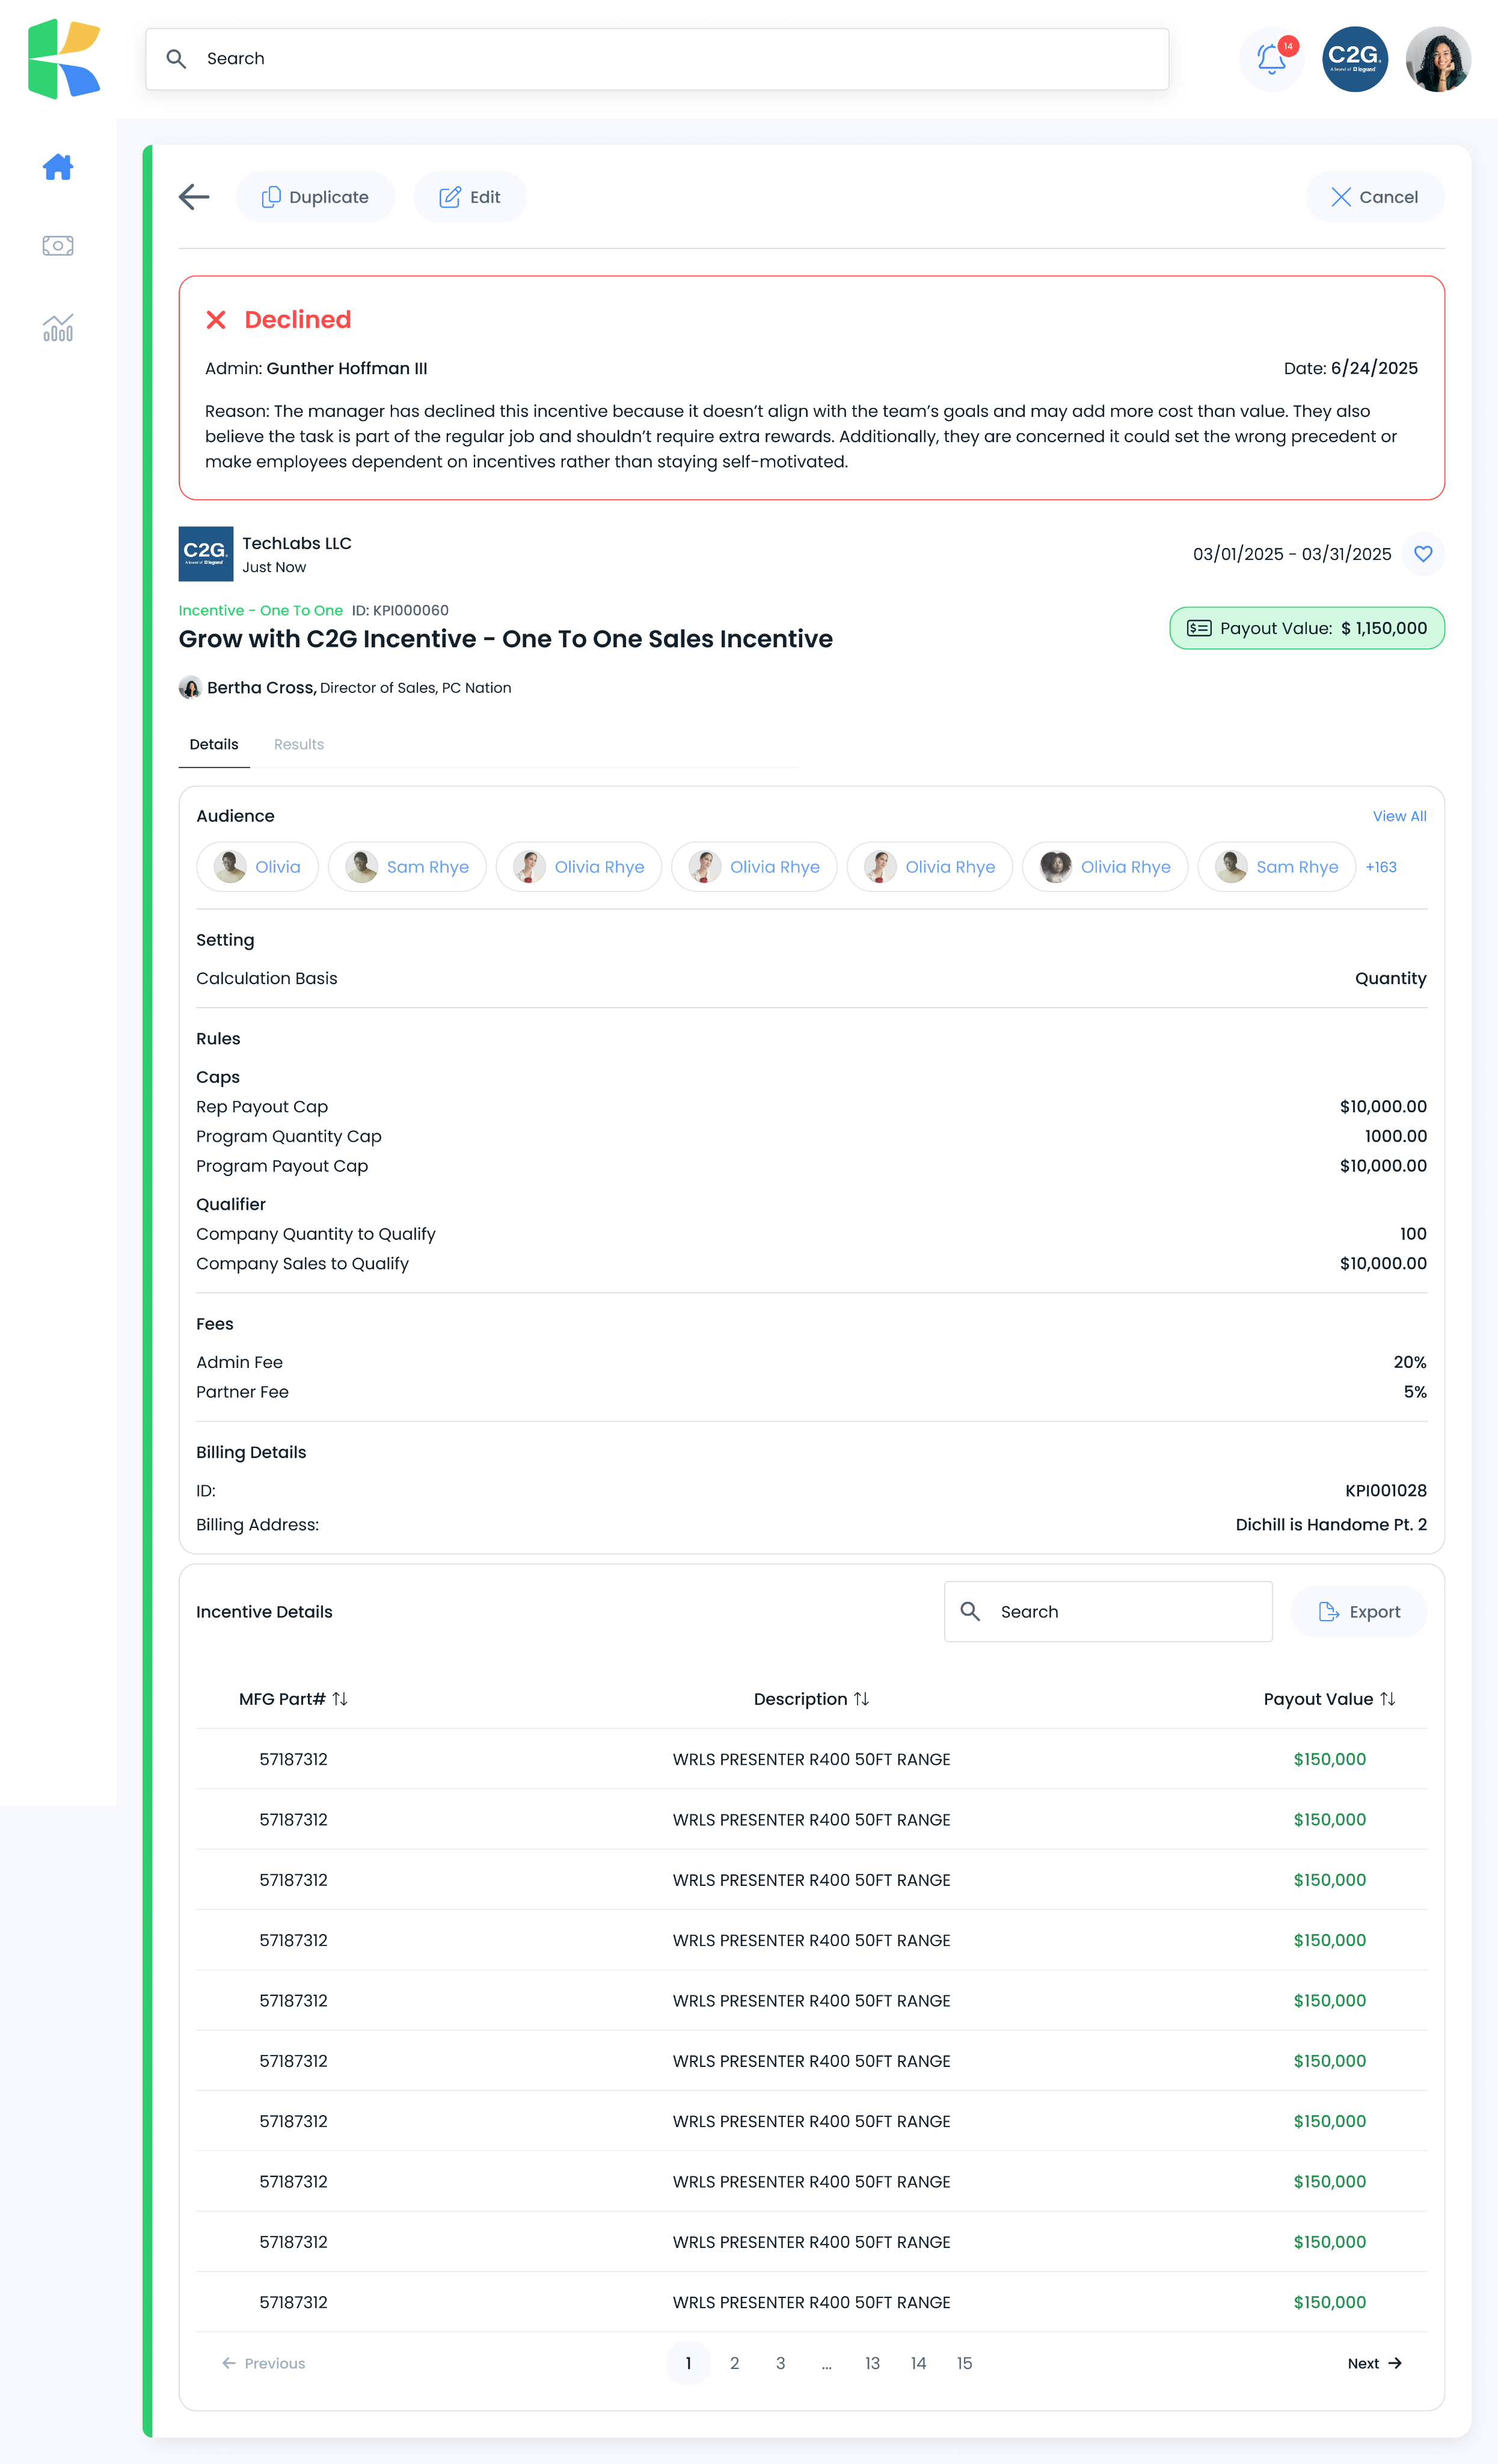Screen dimensions: 1498x2464
Task: Go to page 14
Action: [x=918, y=2363]
